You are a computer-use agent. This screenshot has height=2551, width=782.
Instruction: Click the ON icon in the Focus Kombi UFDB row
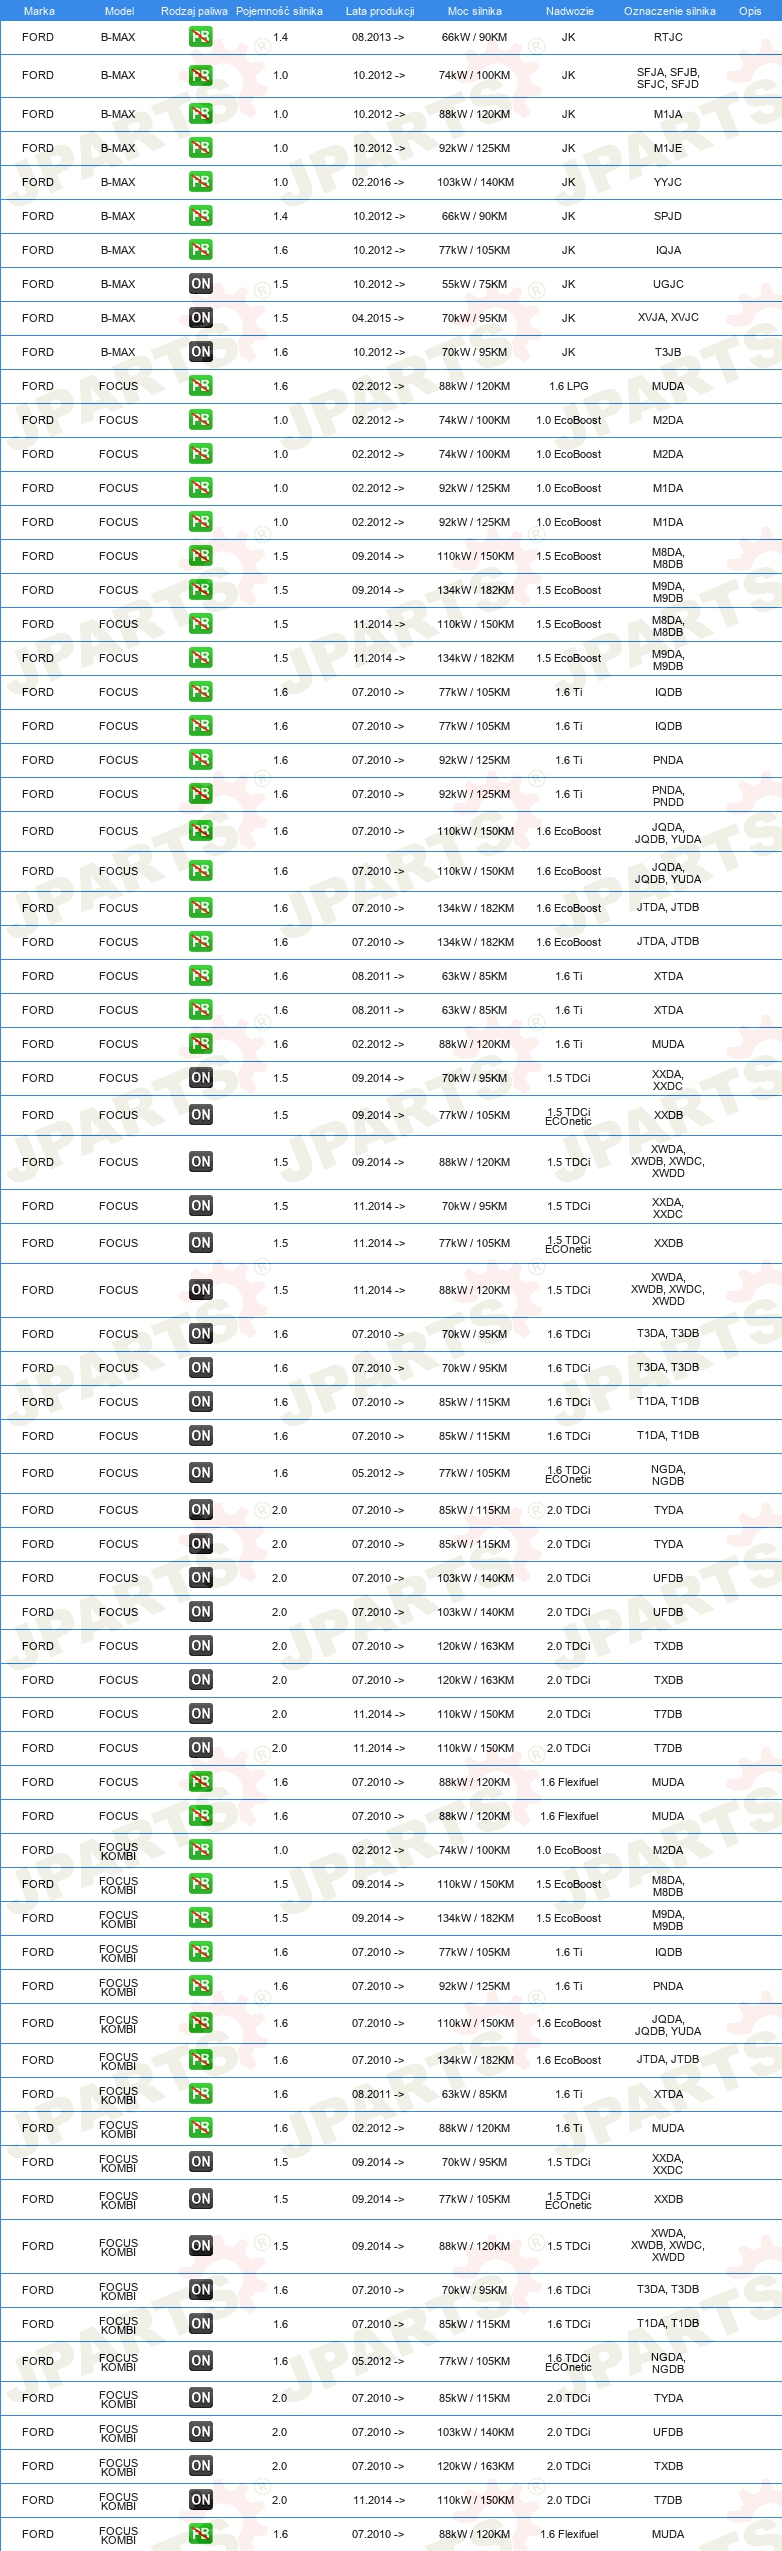point(200,2432)
